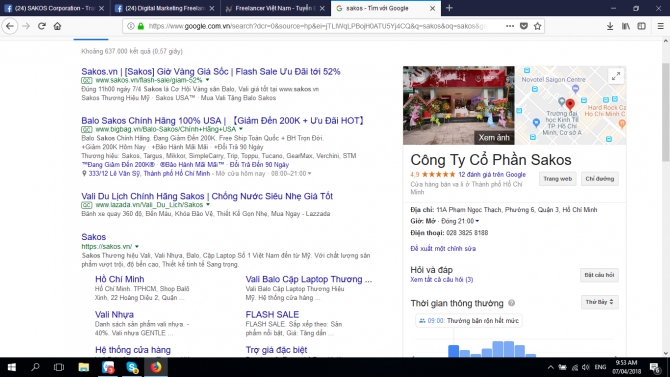
Task: Expand ad options arrow for sakos.vn flash-sale
Action: (208, 80)
